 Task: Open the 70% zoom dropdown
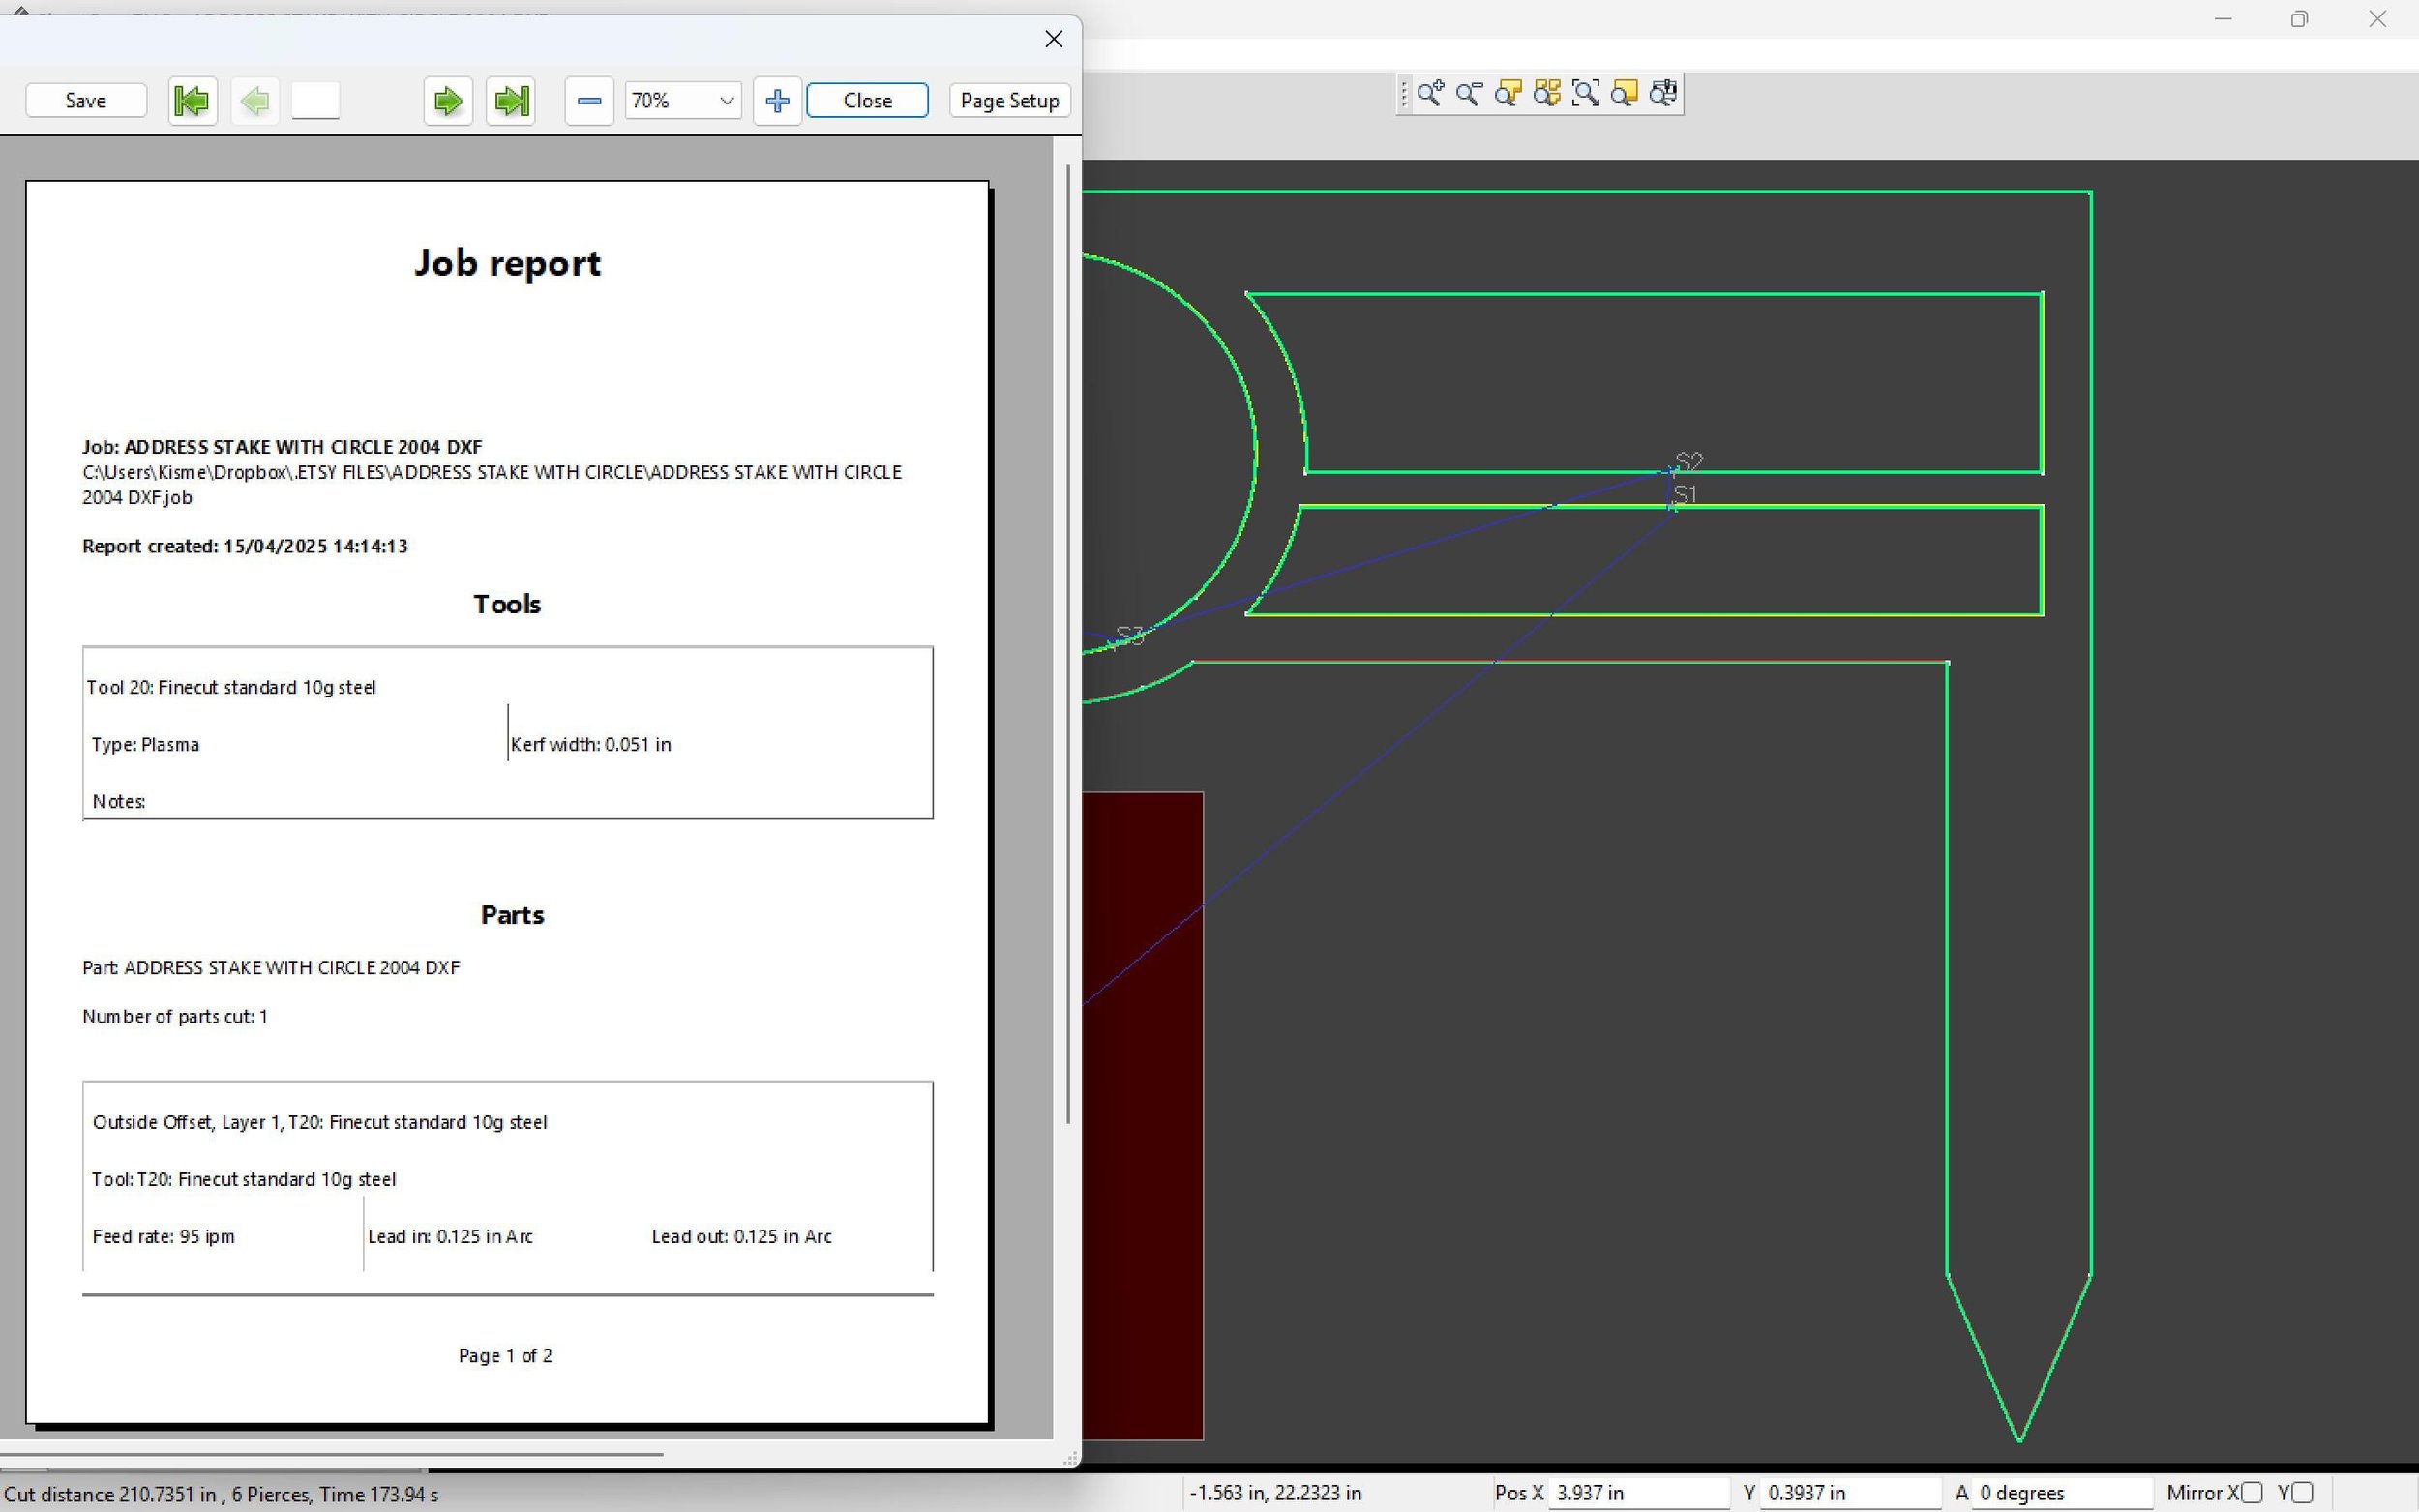coord(683,101)
